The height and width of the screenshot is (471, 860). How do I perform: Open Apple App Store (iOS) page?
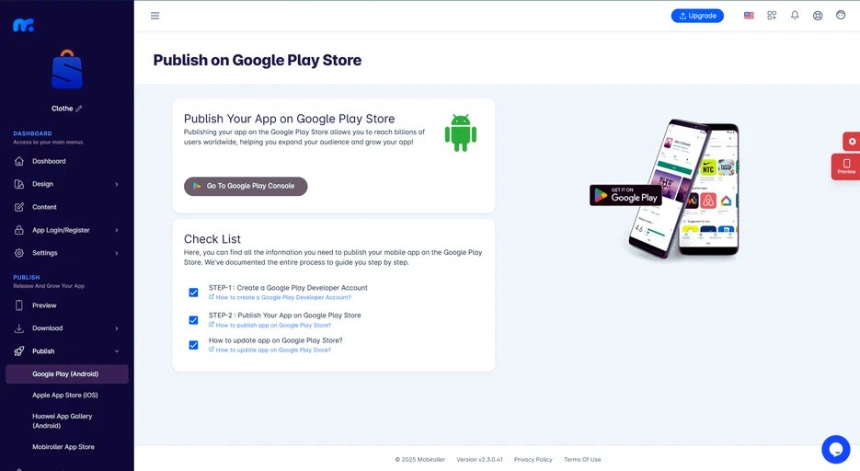point(65,395)
